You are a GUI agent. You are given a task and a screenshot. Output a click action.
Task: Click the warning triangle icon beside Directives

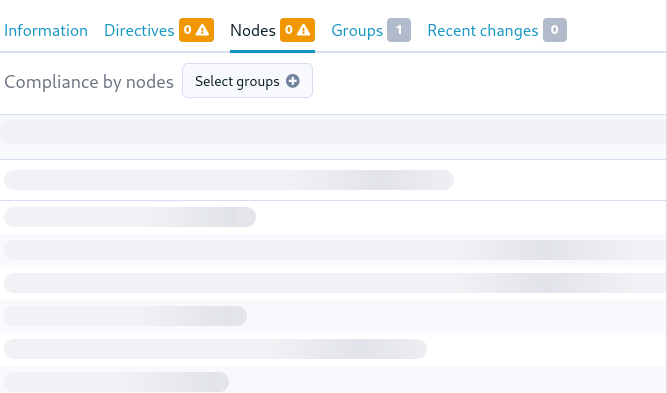202,30
